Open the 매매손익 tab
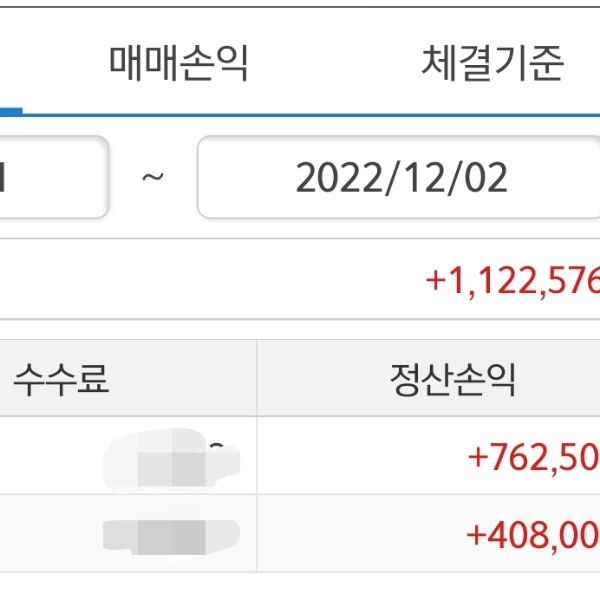Viewport: 600px width, 600px height. click(178, 64)
